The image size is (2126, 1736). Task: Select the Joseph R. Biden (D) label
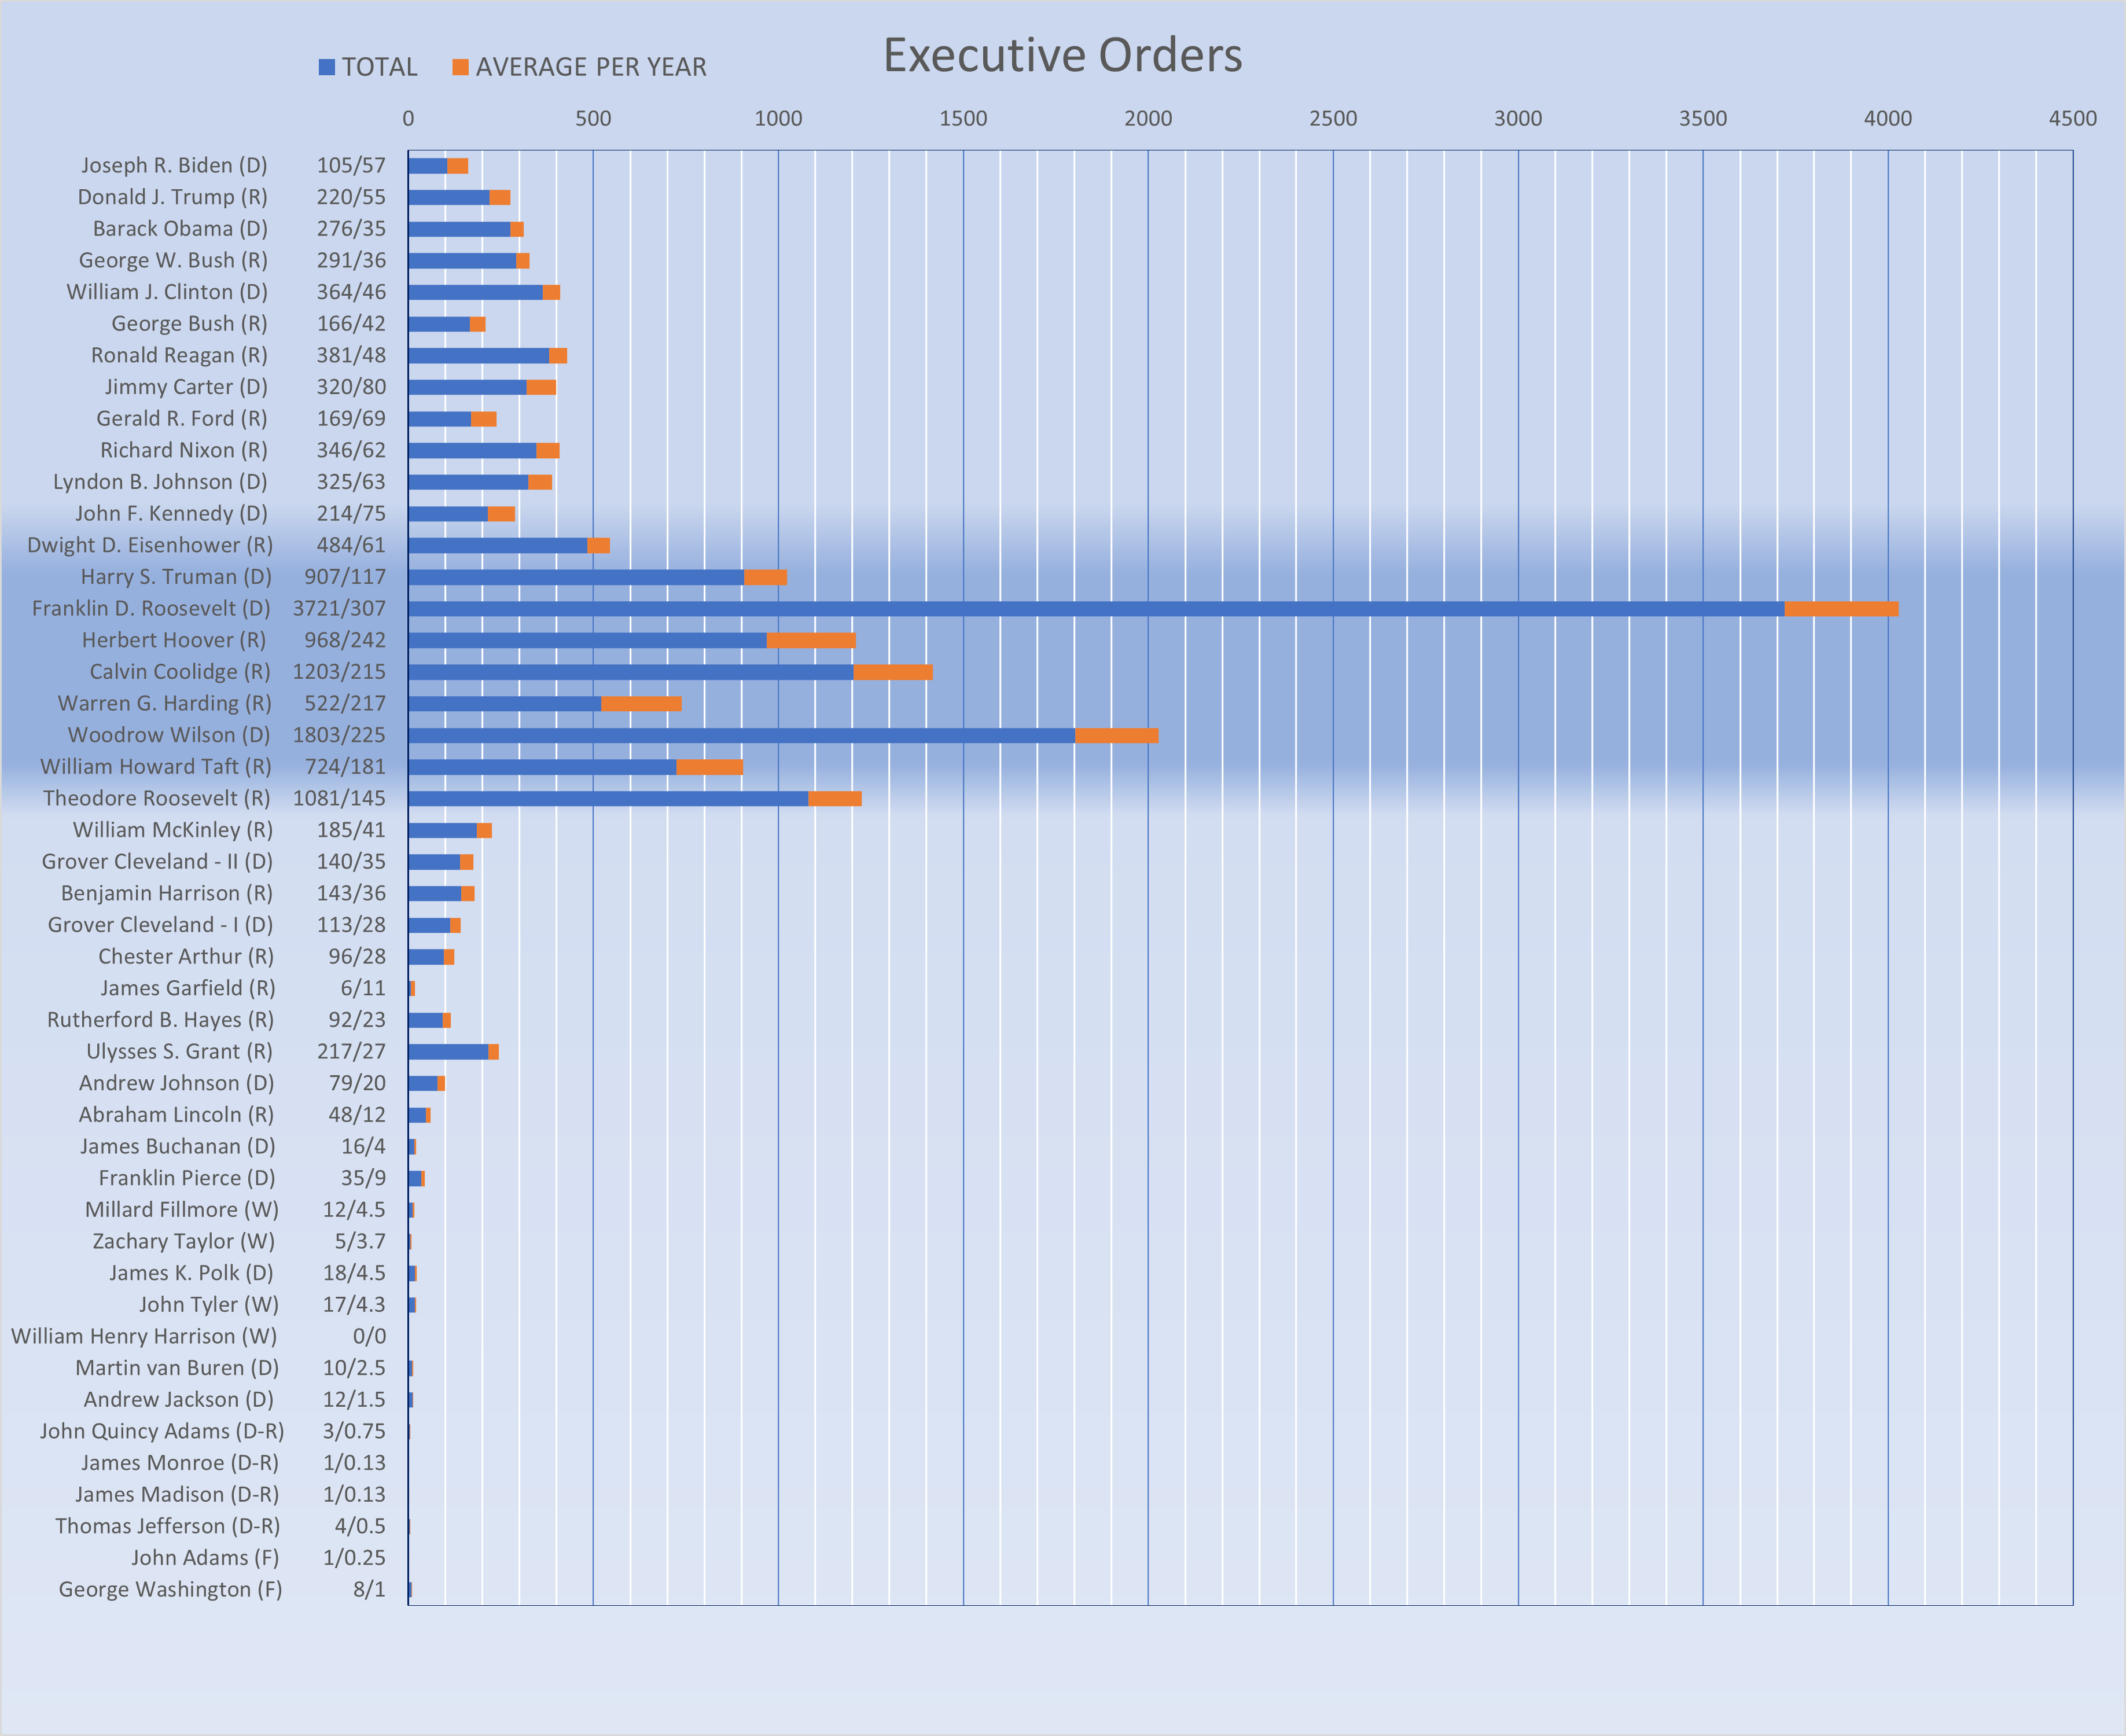click(x=174, y=165)
